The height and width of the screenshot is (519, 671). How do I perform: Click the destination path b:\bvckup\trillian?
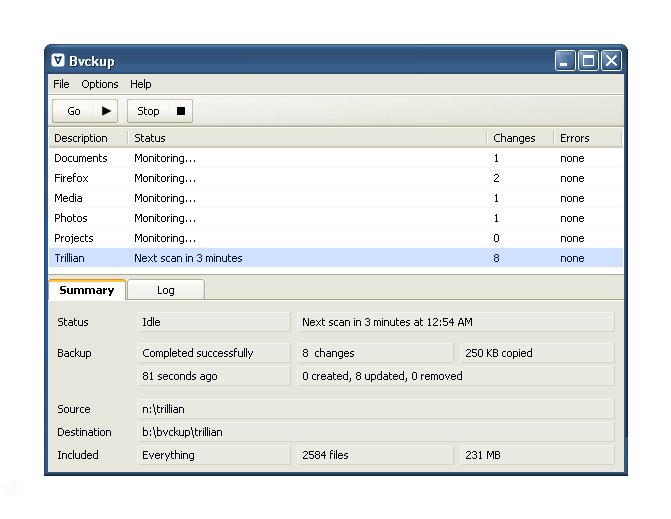[376, 432]
